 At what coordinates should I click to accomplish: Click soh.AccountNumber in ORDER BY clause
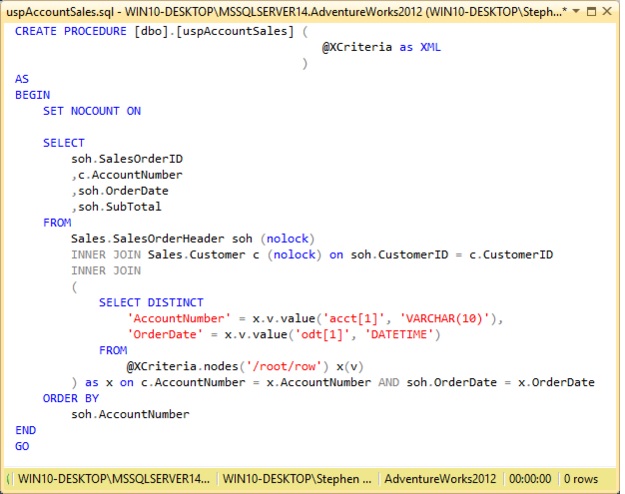pyautogui.click(x=130, y=414)
